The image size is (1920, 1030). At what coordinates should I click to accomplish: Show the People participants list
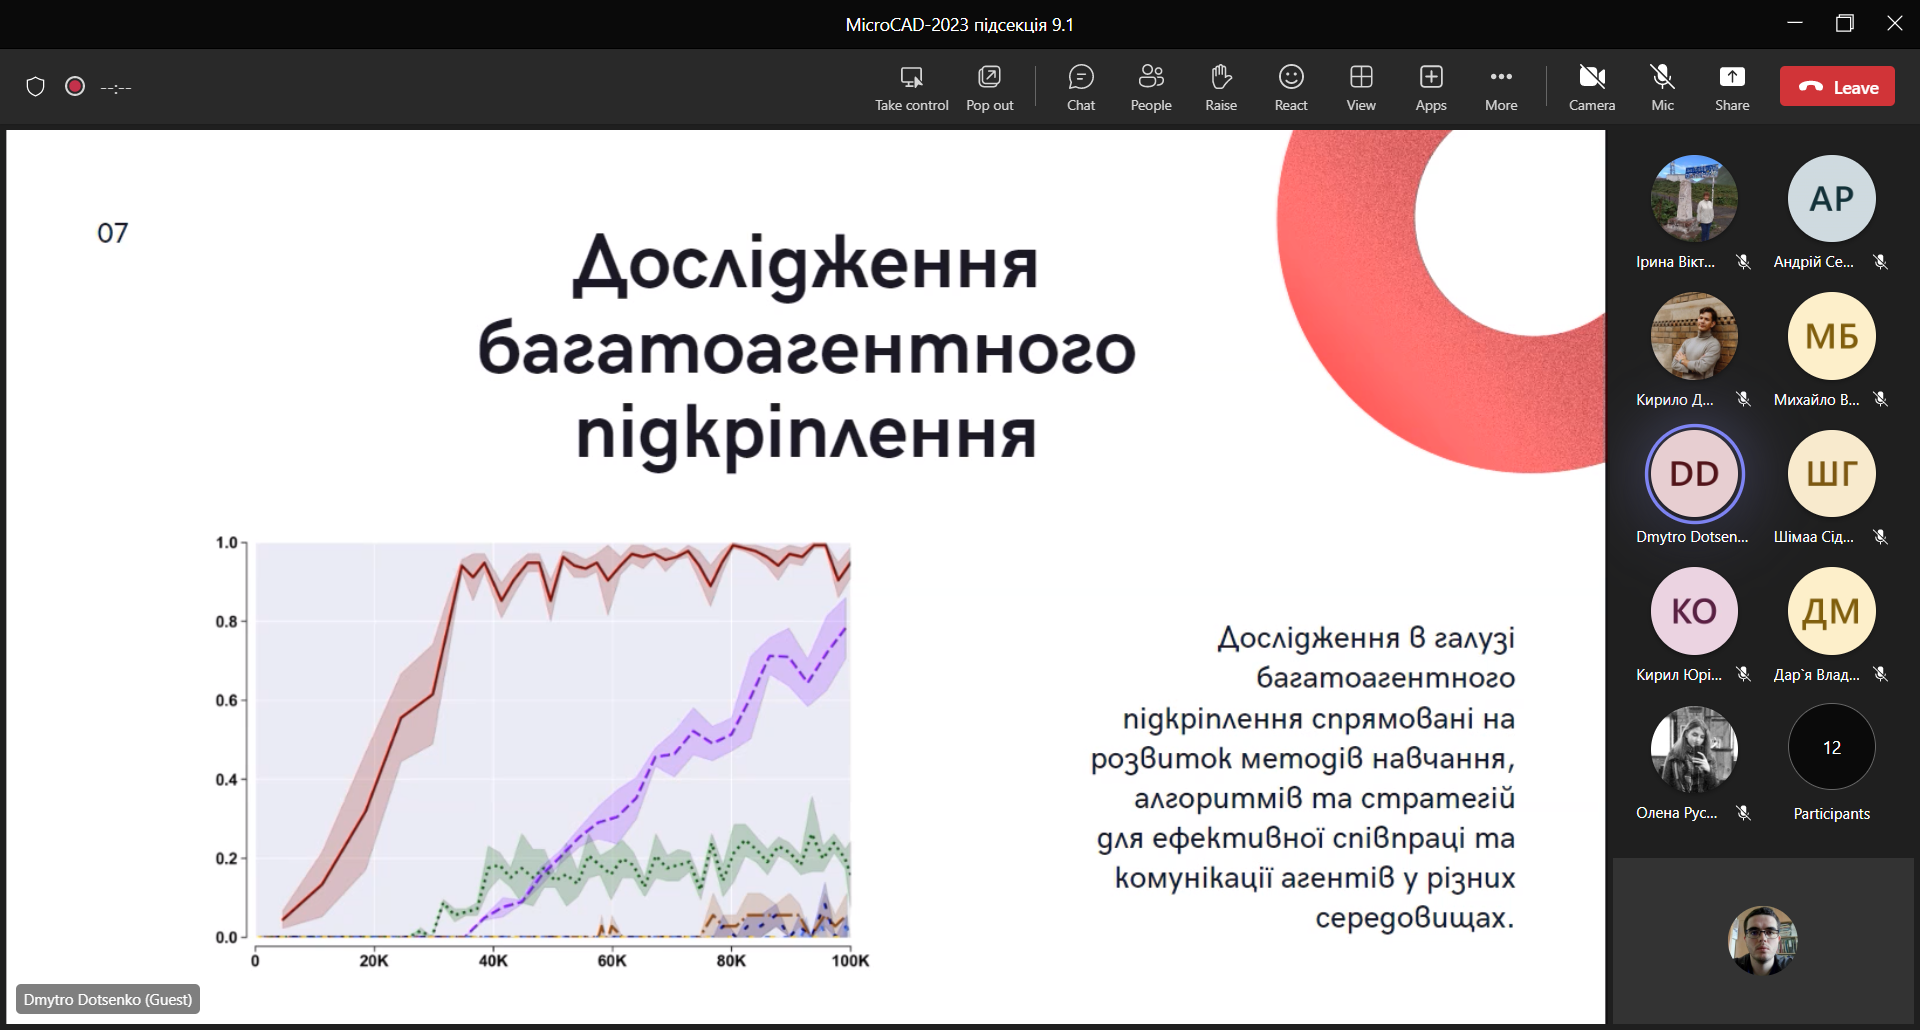pyautogui.click(x=1150, y=87)
